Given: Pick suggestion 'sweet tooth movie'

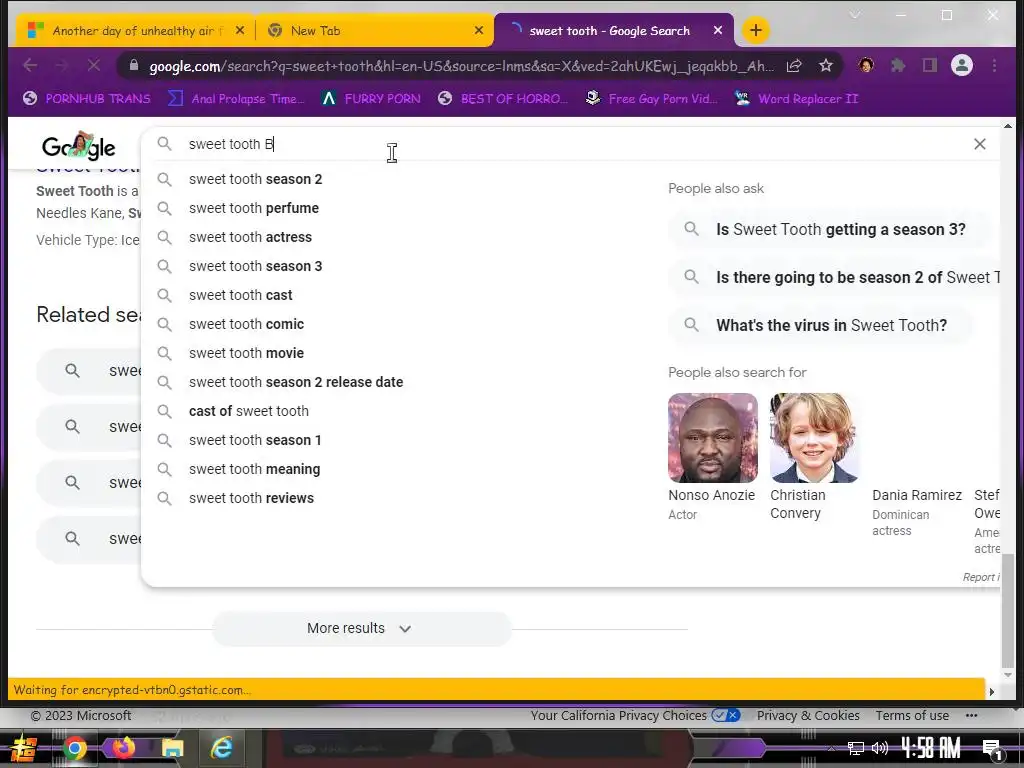Looking at the screenshot, I should tap(246, 353).
